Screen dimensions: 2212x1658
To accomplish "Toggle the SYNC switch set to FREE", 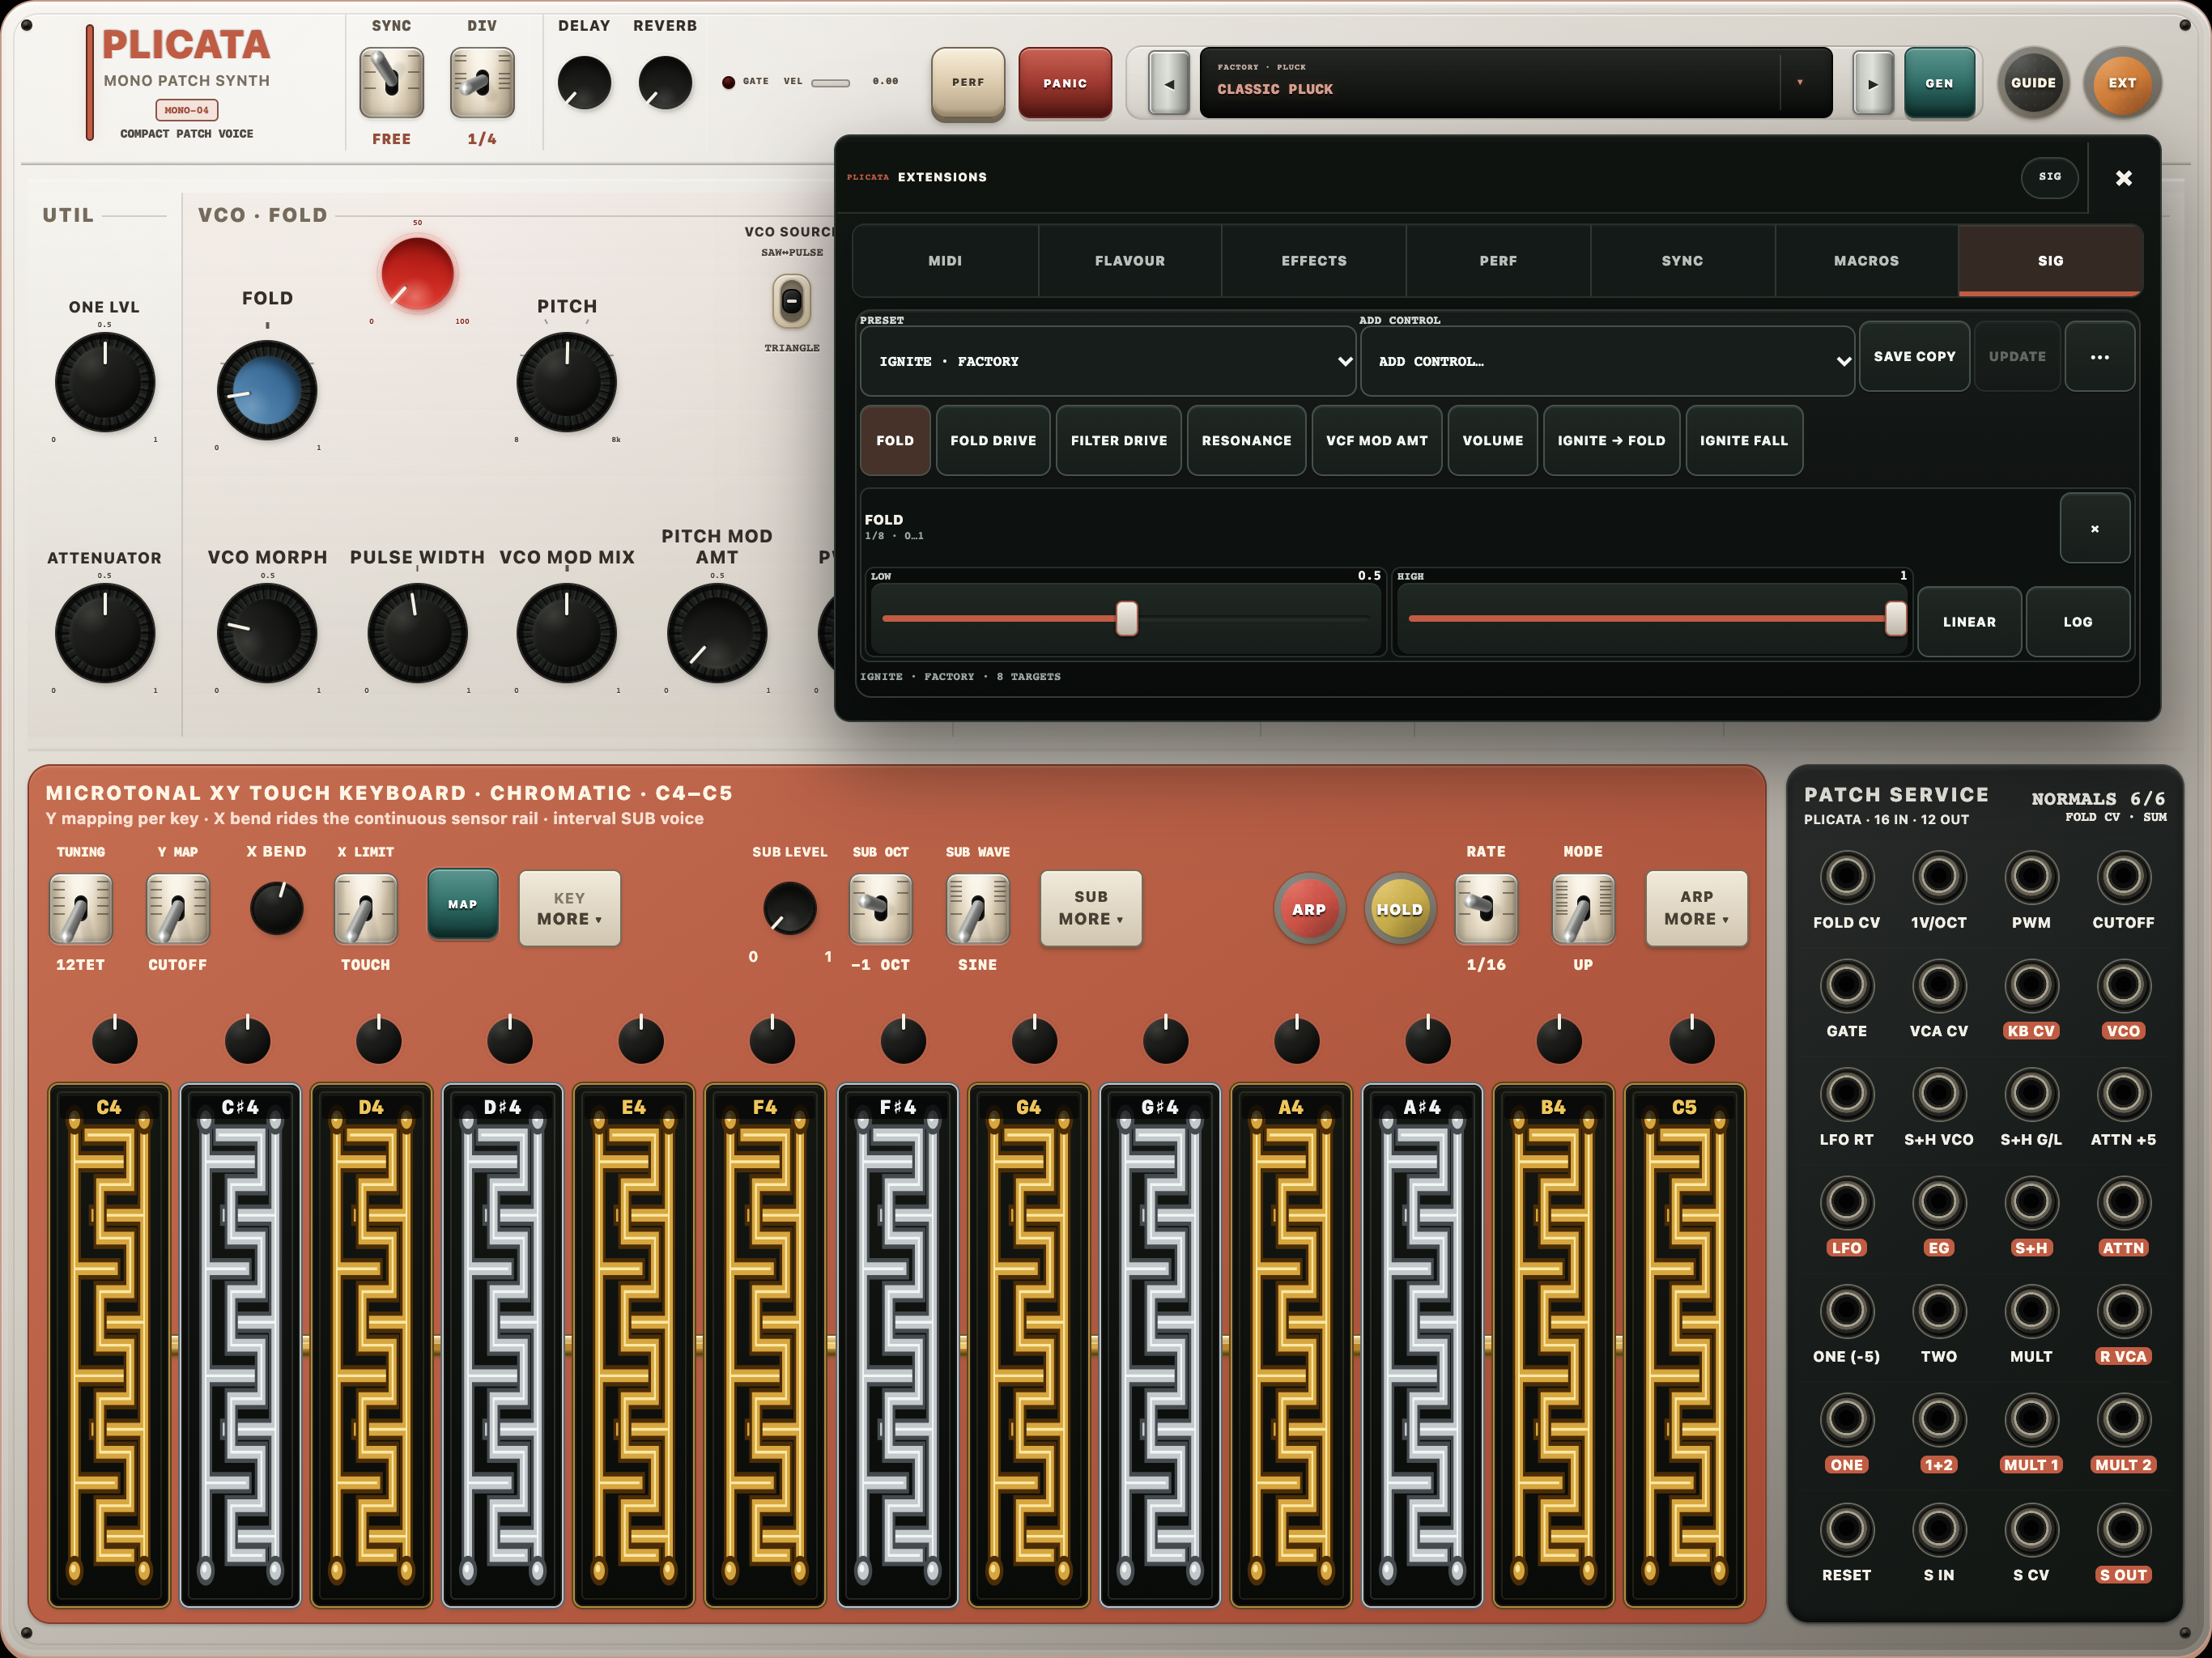I will (x=391, y=83).
